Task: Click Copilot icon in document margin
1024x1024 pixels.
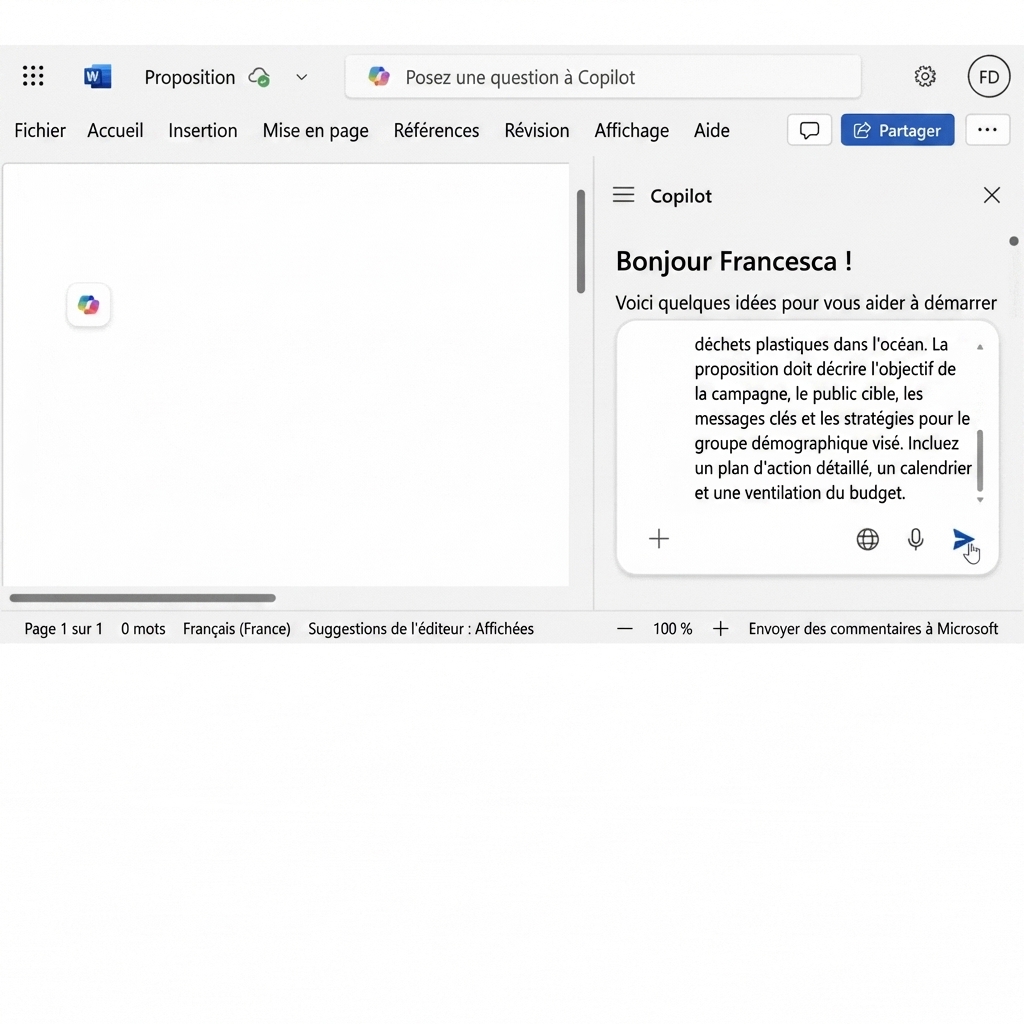Action: pyautogui.click(x=88, y=304)
